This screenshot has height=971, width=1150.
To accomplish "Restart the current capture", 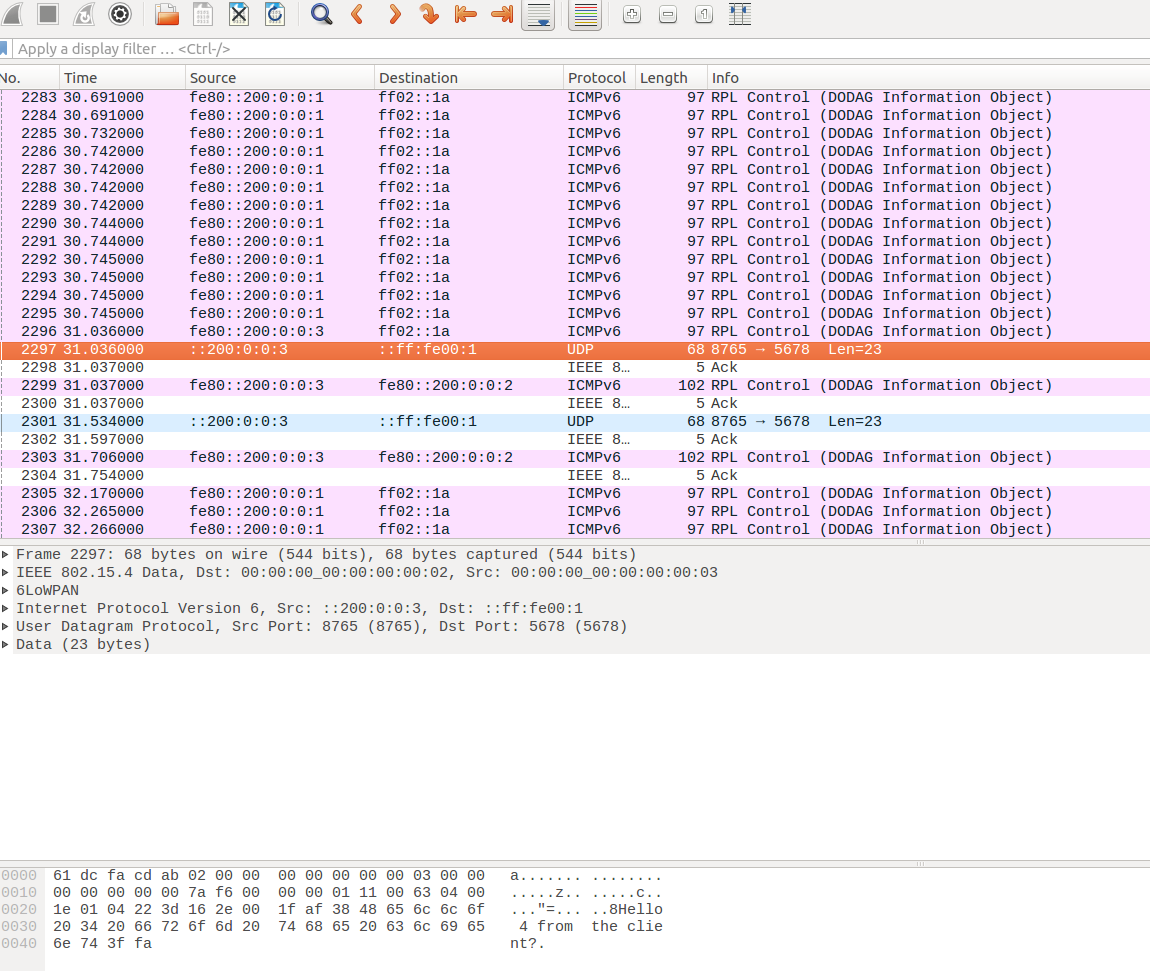I will (x=84, y=13).
